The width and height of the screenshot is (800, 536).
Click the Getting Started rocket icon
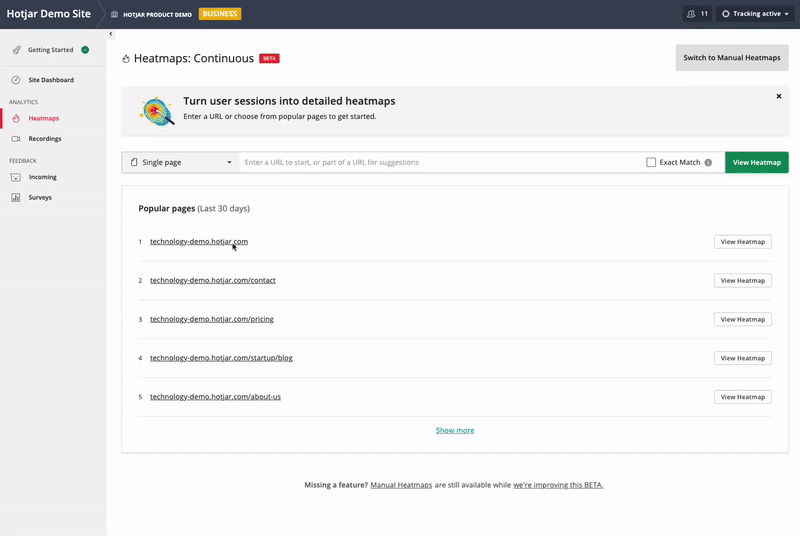(16, 50)
